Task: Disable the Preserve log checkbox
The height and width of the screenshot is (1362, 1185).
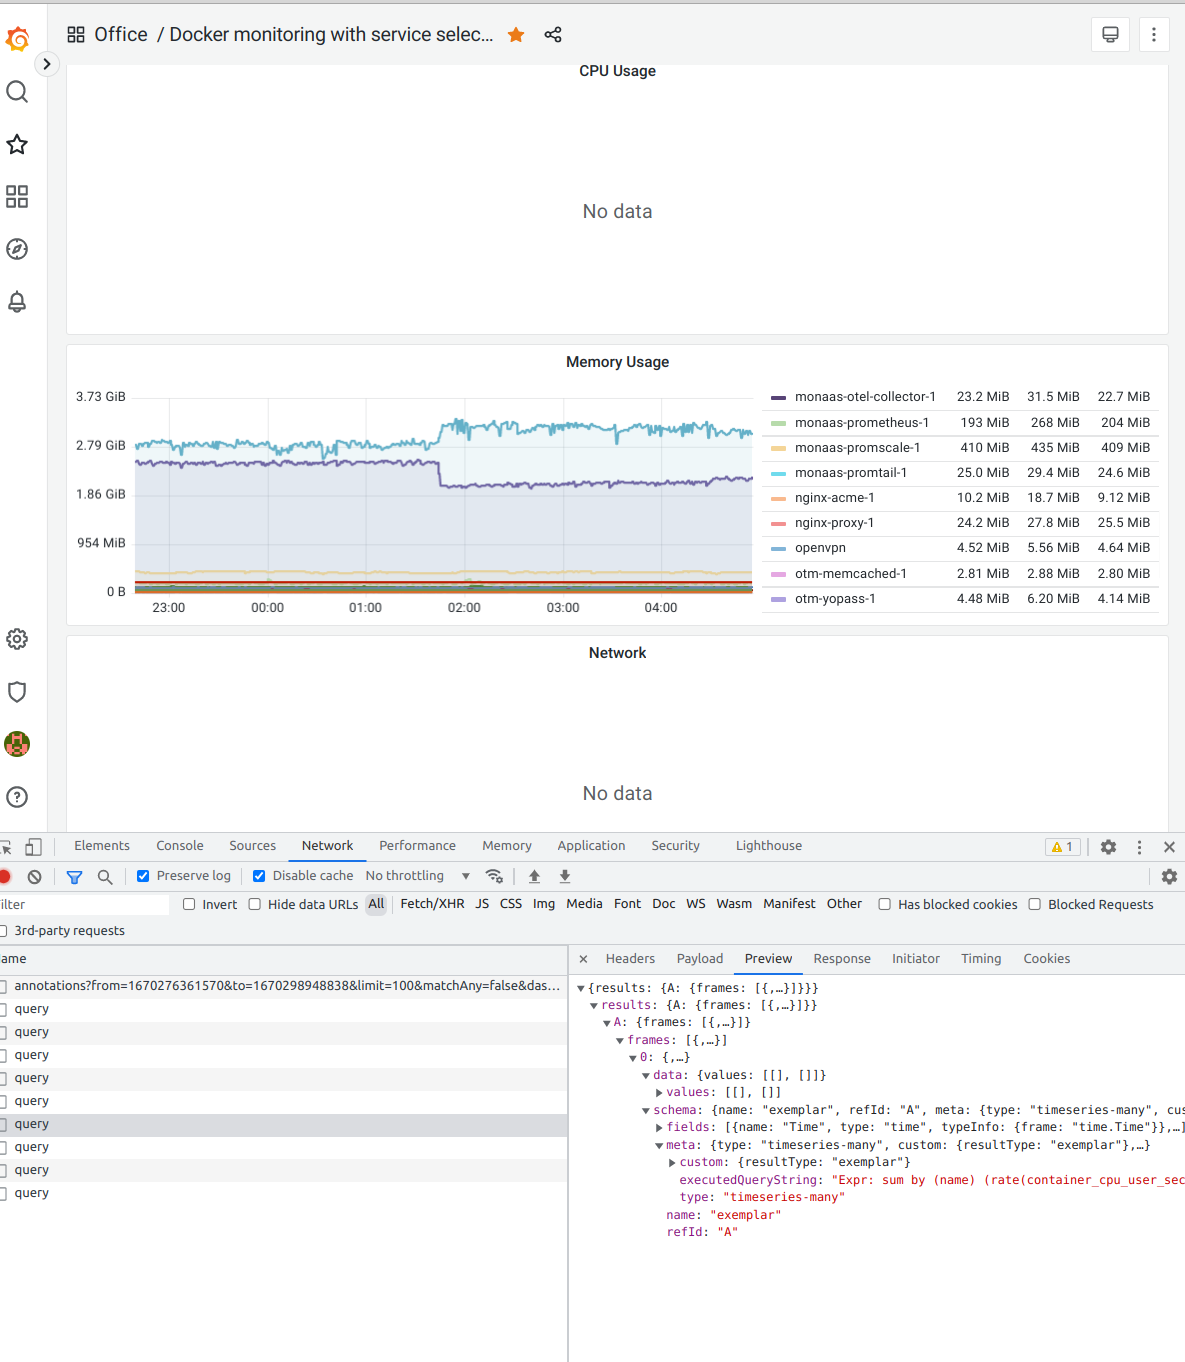Action: pos(143,875)
